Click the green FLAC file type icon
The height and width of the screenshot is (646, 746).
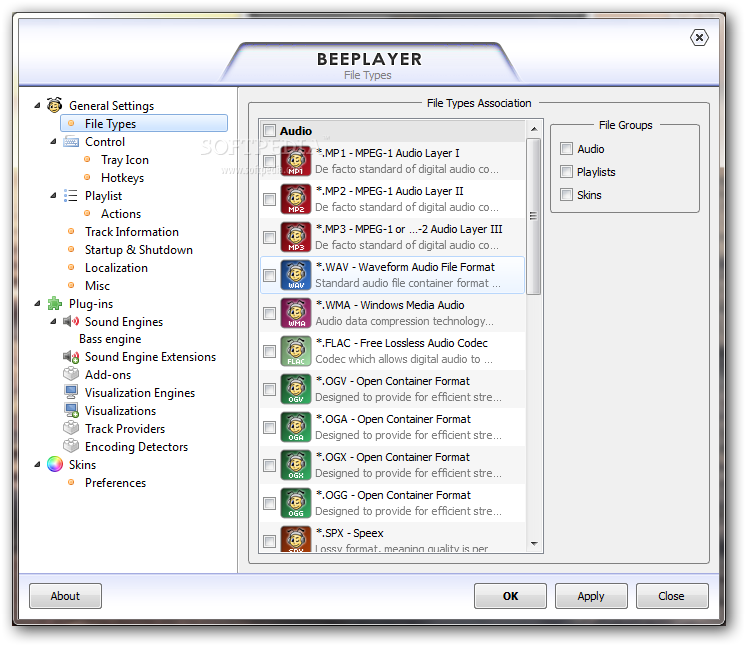[x=296, y=351]
